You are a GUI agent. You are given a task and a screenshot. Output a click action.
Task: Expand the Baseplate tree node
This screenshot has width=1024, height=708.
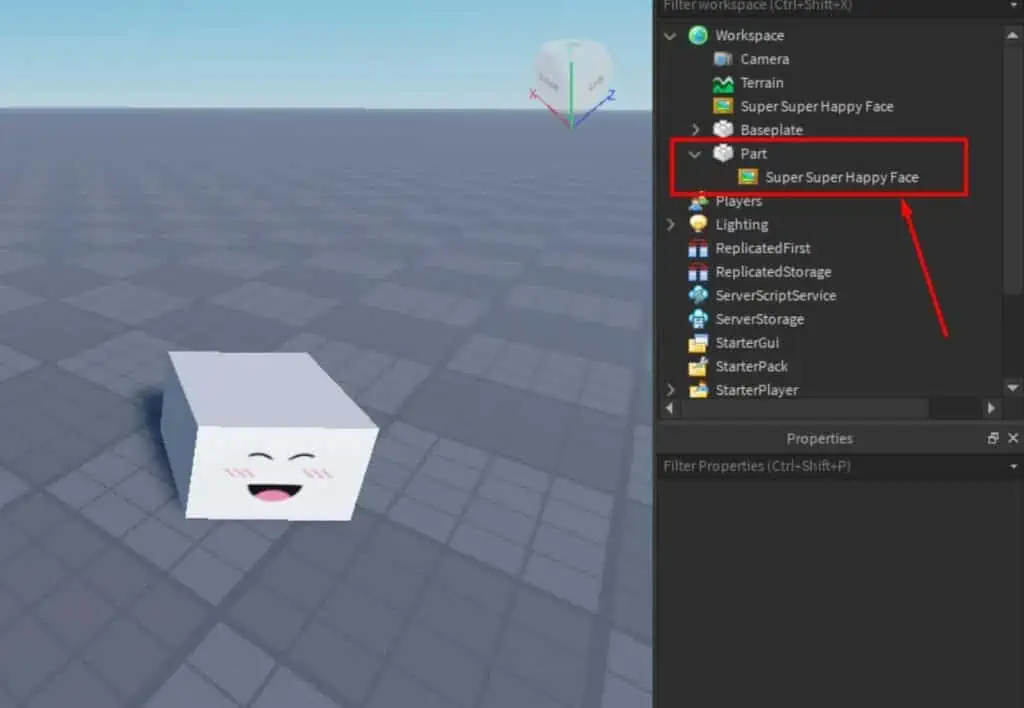[695, 129]
